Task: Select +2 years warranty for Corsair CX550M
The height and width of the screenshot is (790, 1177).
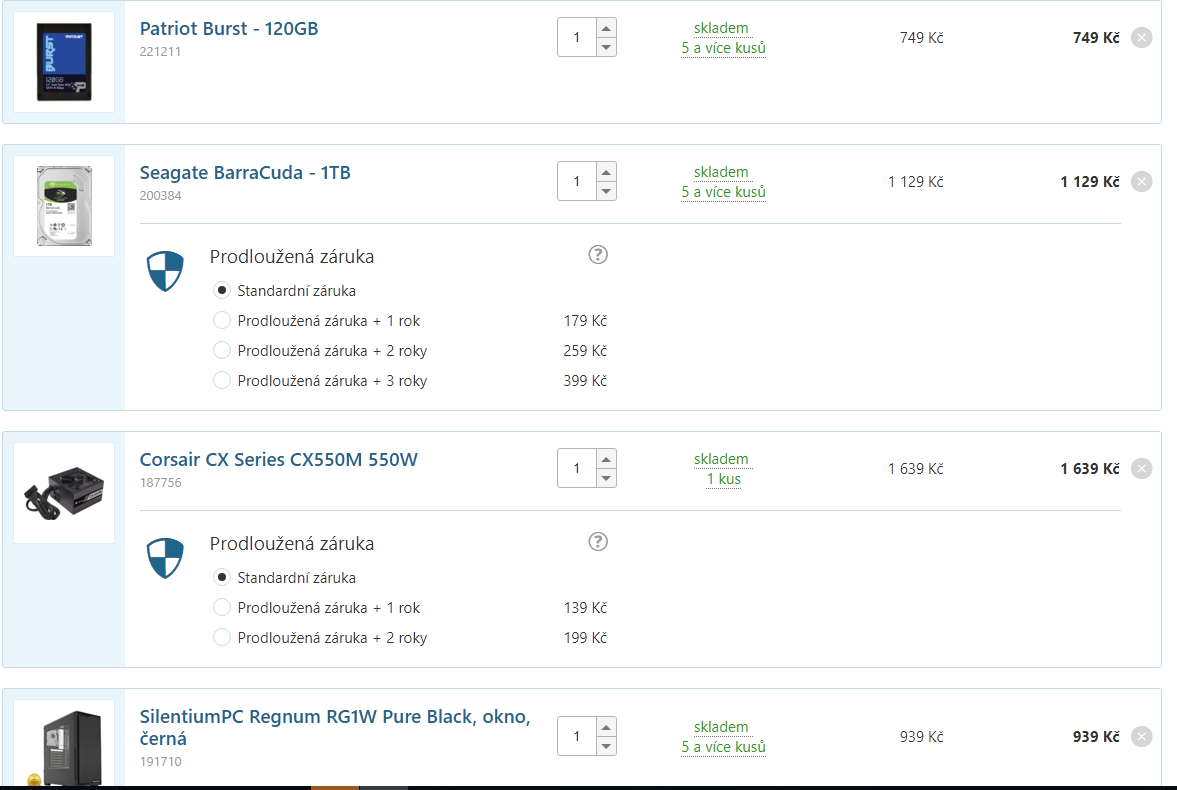Action: click(222, 638)
